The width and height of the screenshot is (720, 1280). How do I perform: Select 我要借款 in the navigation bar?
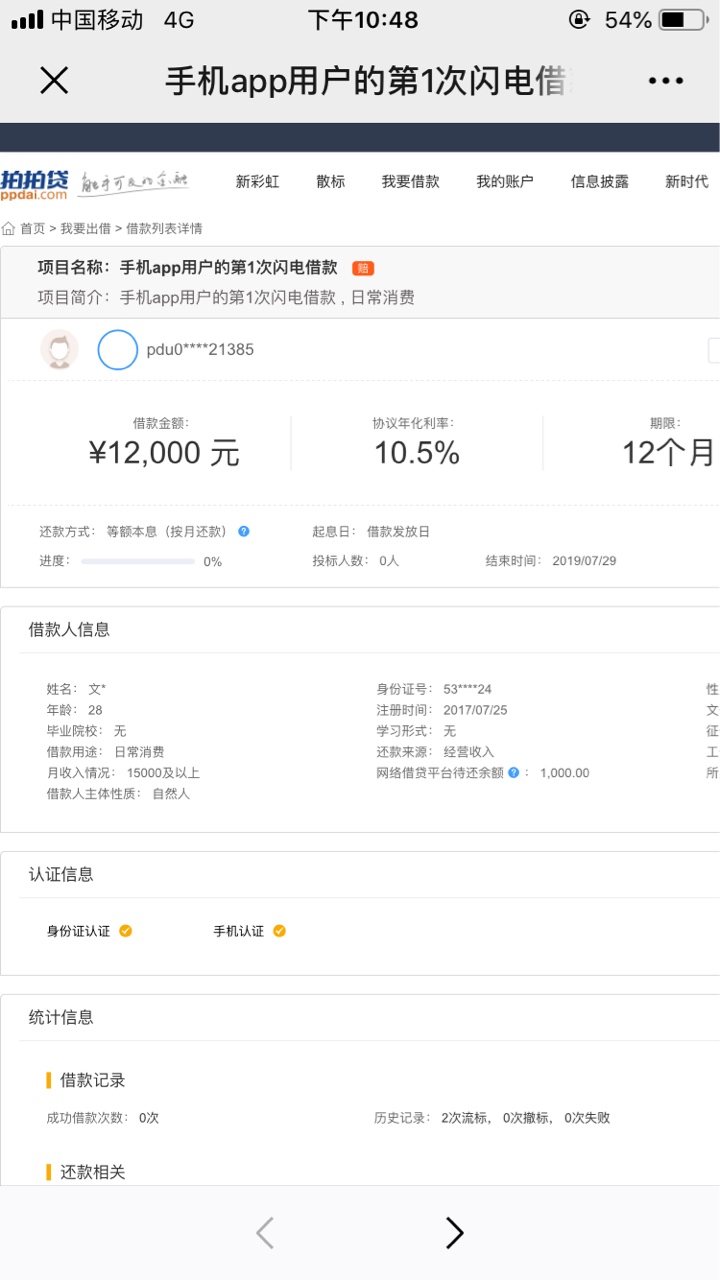click(410, 181)
